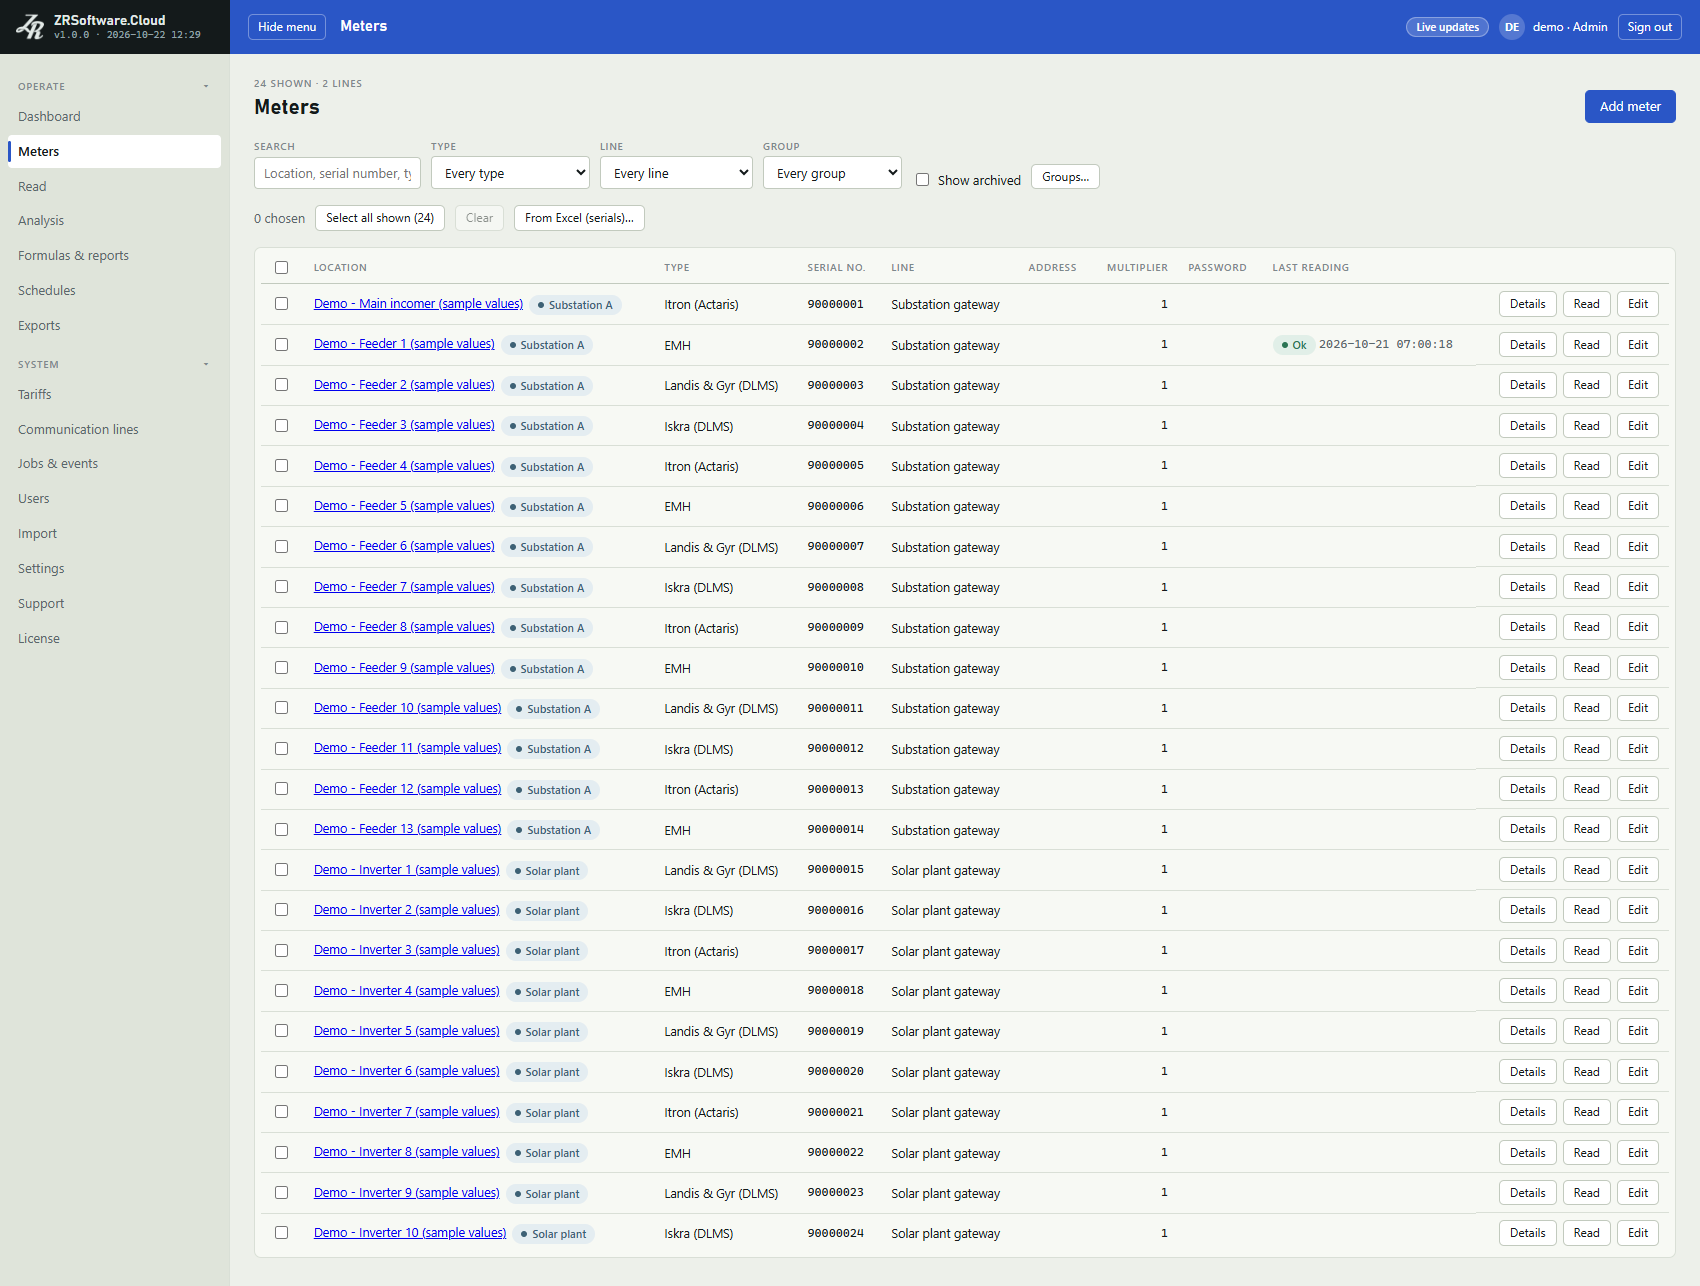The image size is (1700, 1286).
Task: Click the LOCATION column header
Action: (340, 268)
